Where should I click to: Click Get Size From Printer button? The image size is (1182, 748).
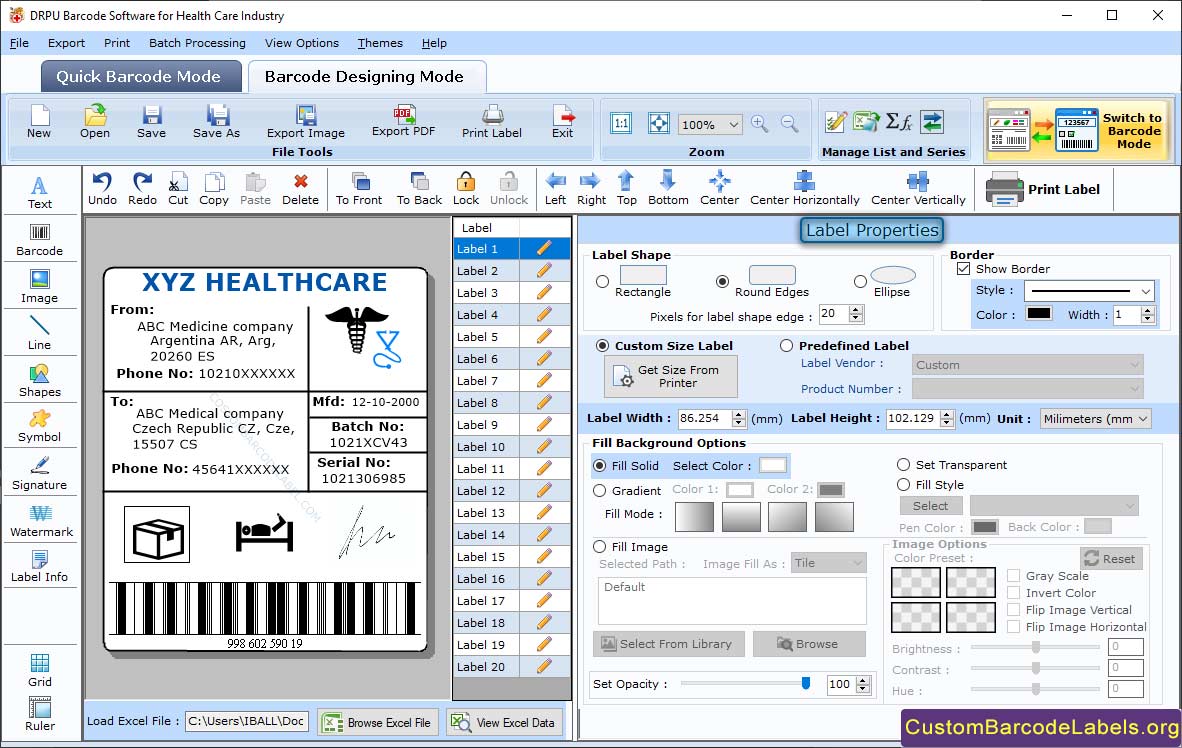pyautogui.click(x=670, y=376)
